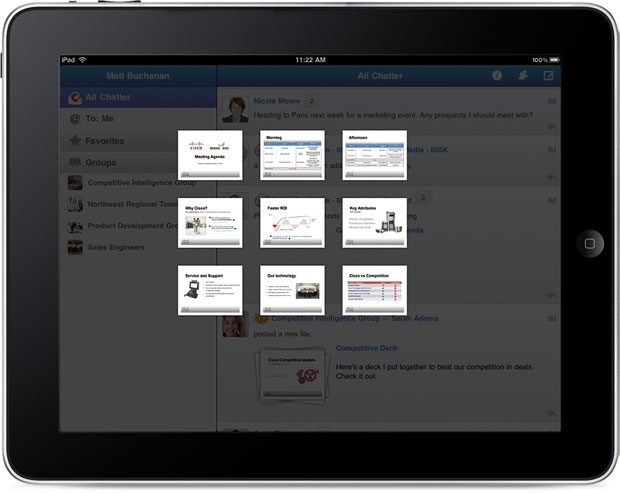Select the All Chatter sidebar item
Viewport: 620px width, 493px height.
click(138, 97)
